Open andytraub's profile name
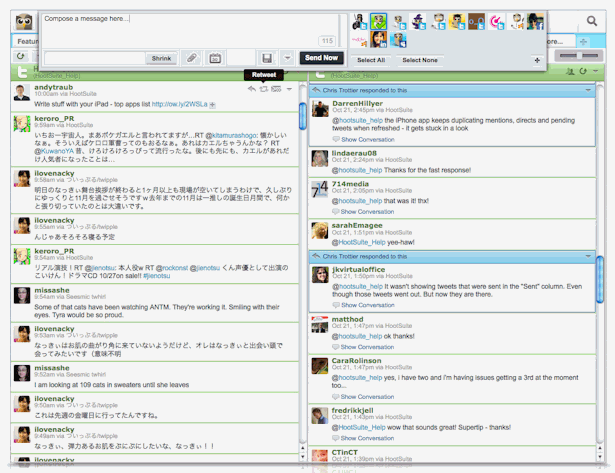The image size is (615, 473). click(53, 87)
